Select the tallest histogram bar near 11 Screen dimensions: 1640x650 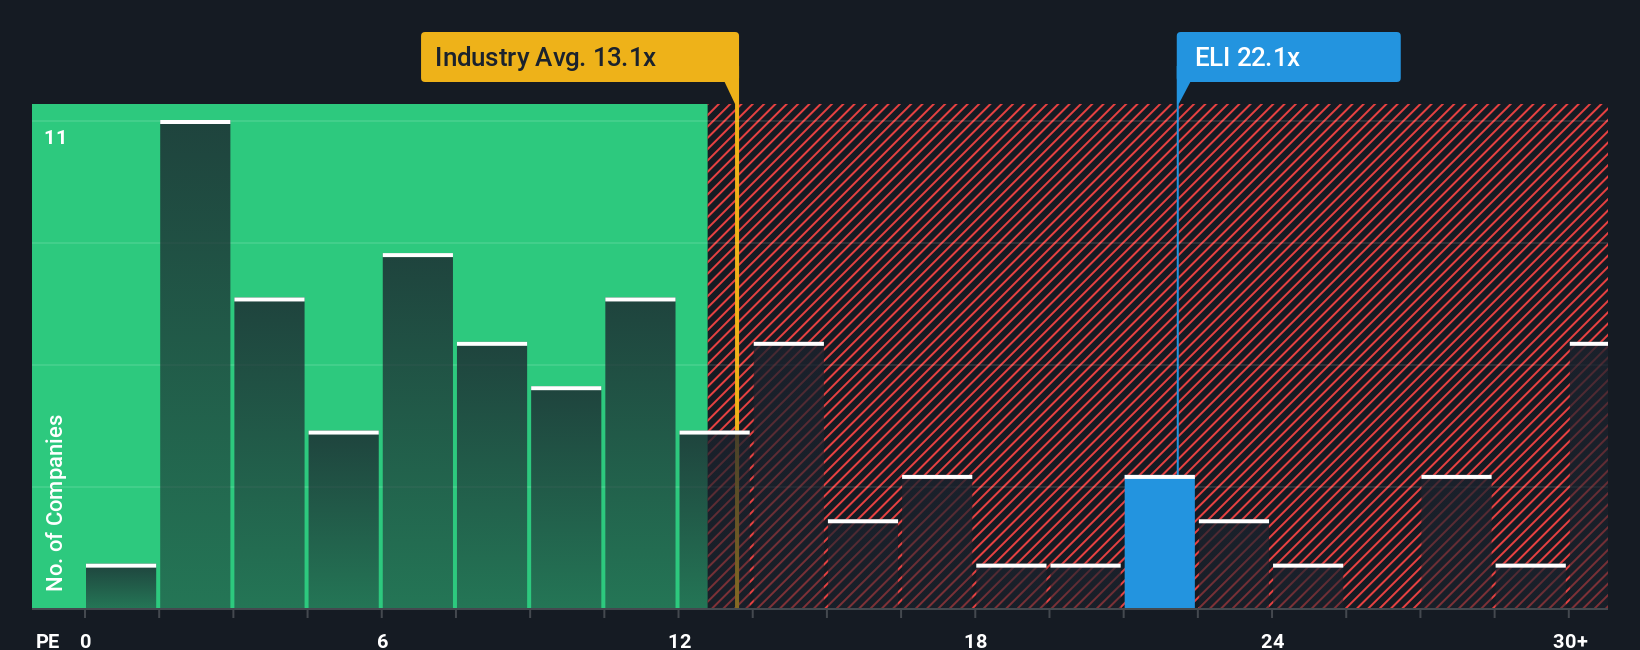pos(195,364)
